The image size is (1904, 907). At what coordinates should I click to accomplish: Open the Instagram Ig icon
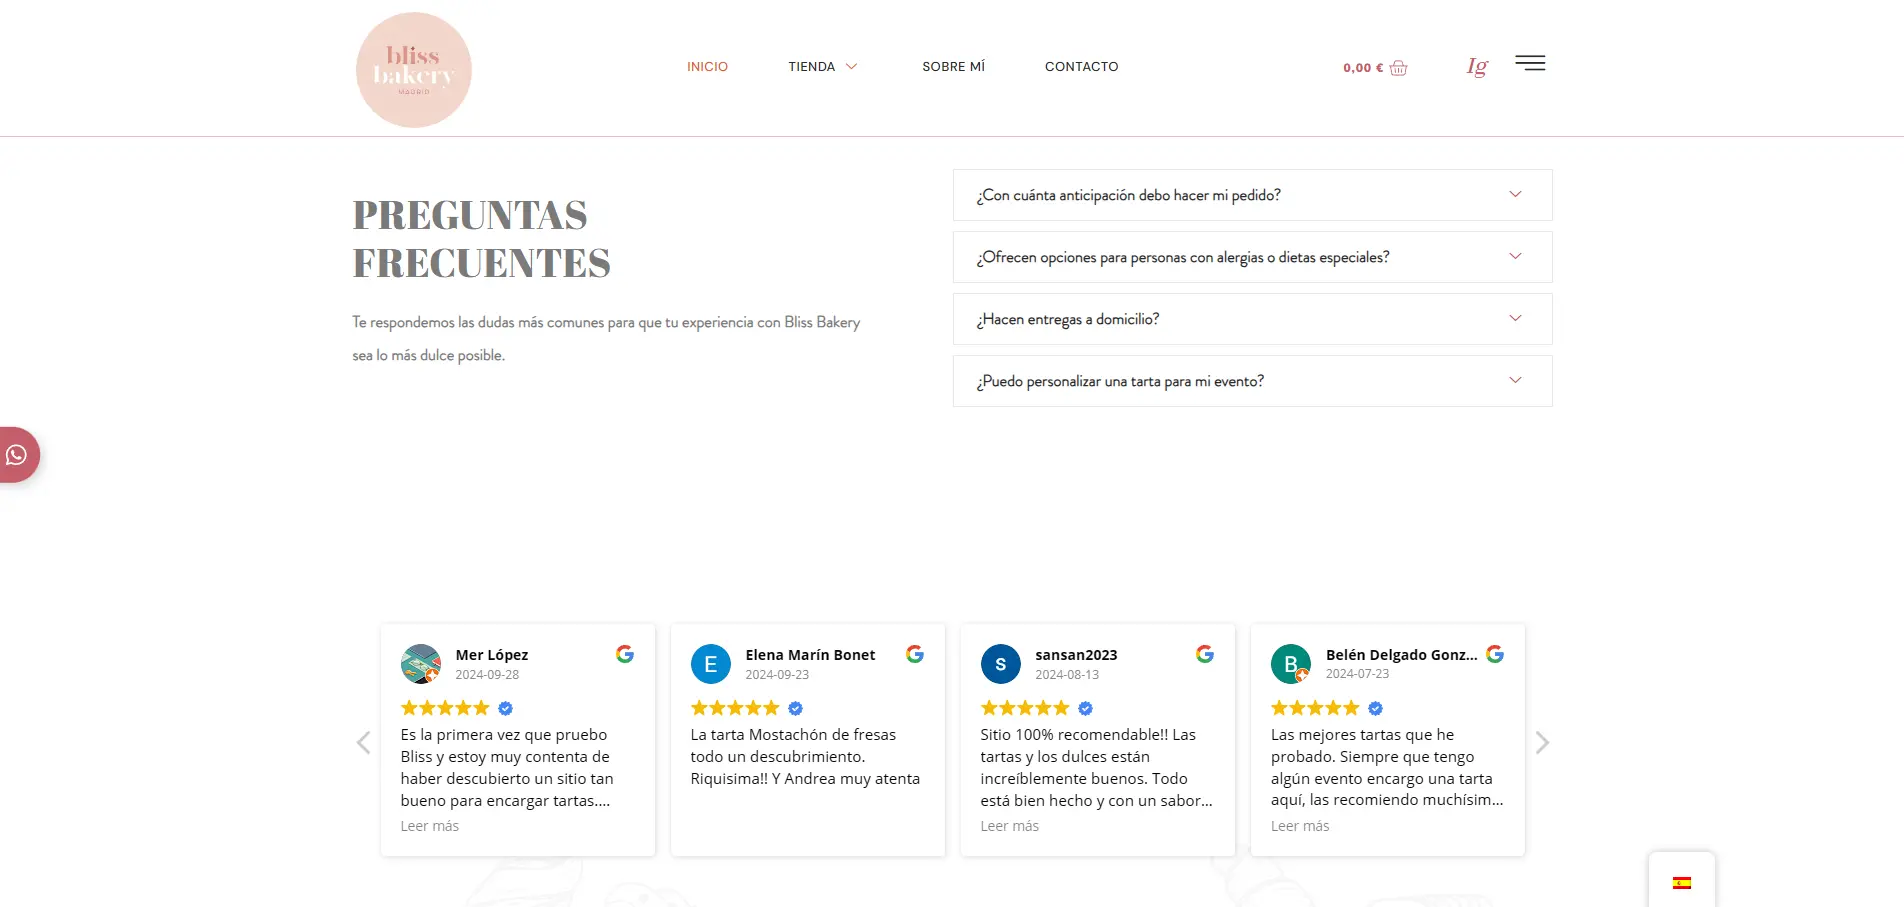click(x=1477, y=66)
